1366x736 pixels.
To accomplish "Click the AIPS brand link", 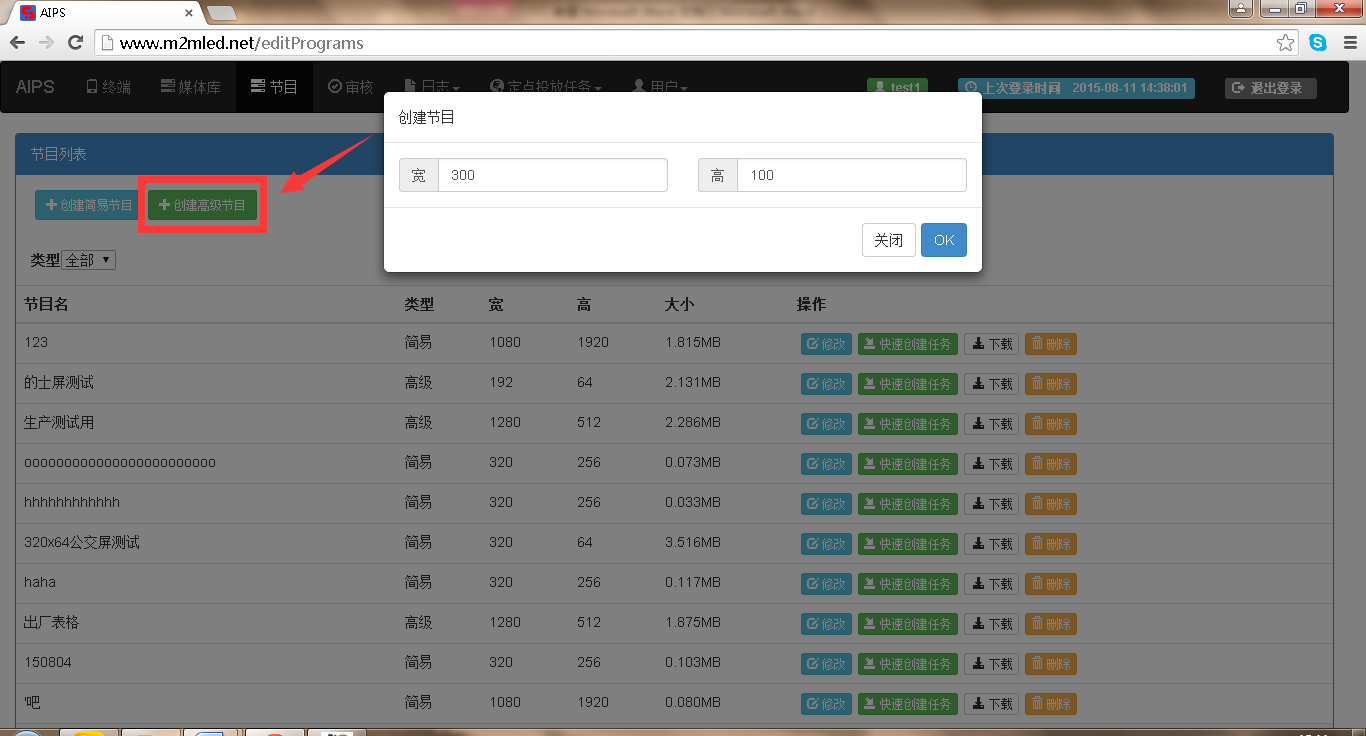I will pos(35,87).
